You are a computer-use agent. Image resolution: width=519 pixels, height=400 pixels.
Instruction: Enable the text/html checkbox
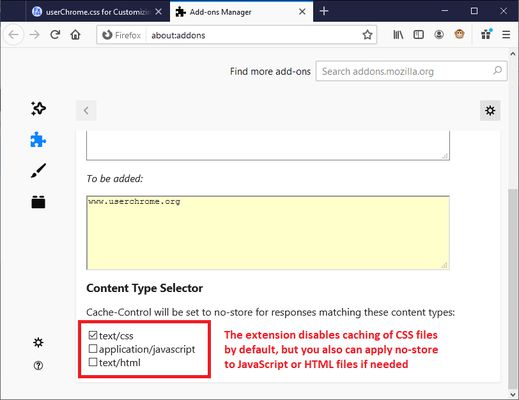point(93,362)
